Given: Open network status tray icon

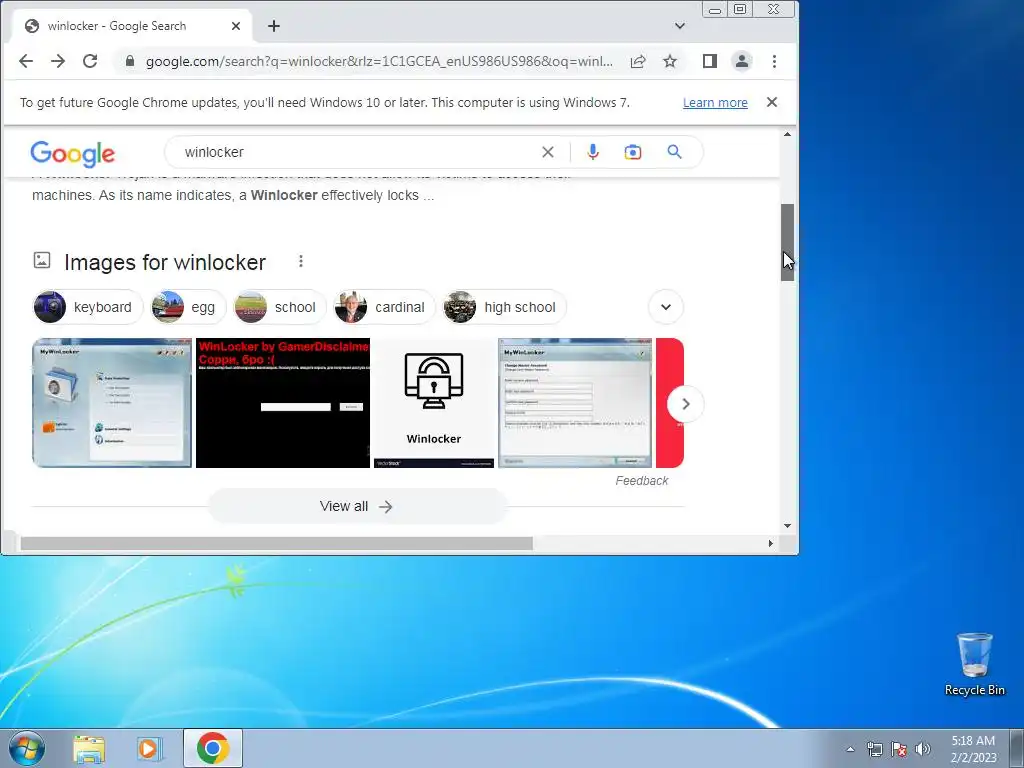Looking at the screenshot, I should [x=874, y=749].
